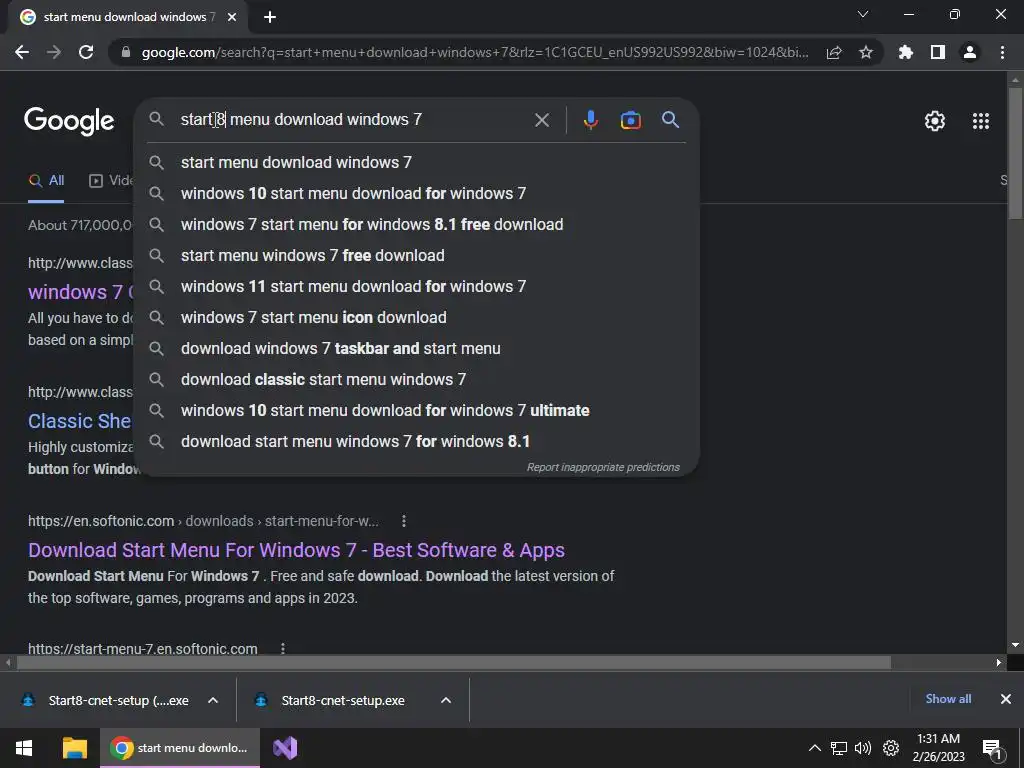Screen dimensions: 1024x768
Task: Reload the current page
Action: (86, 52)
